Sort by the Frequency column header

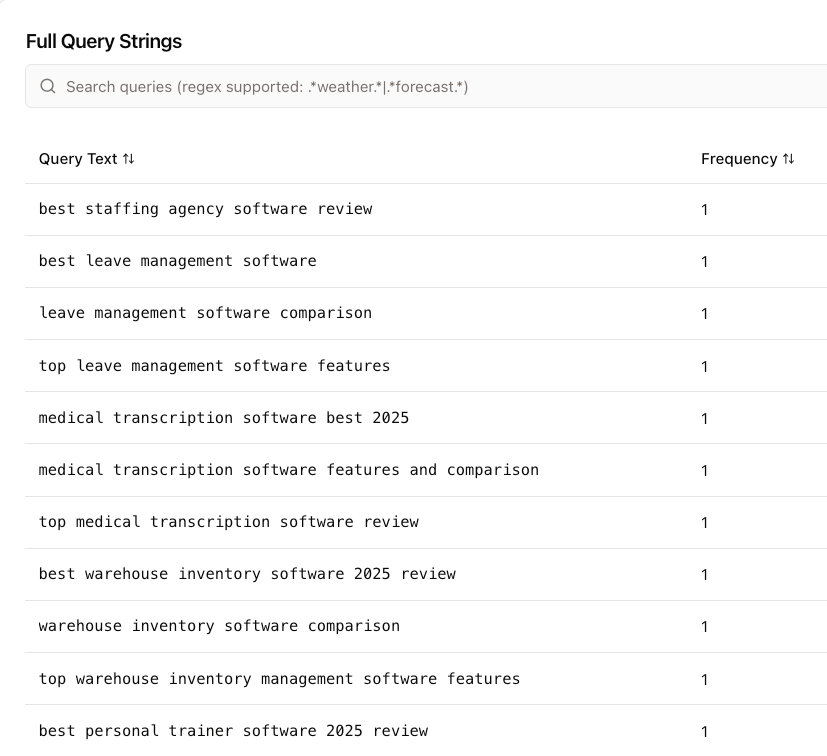tap(739, 159)
